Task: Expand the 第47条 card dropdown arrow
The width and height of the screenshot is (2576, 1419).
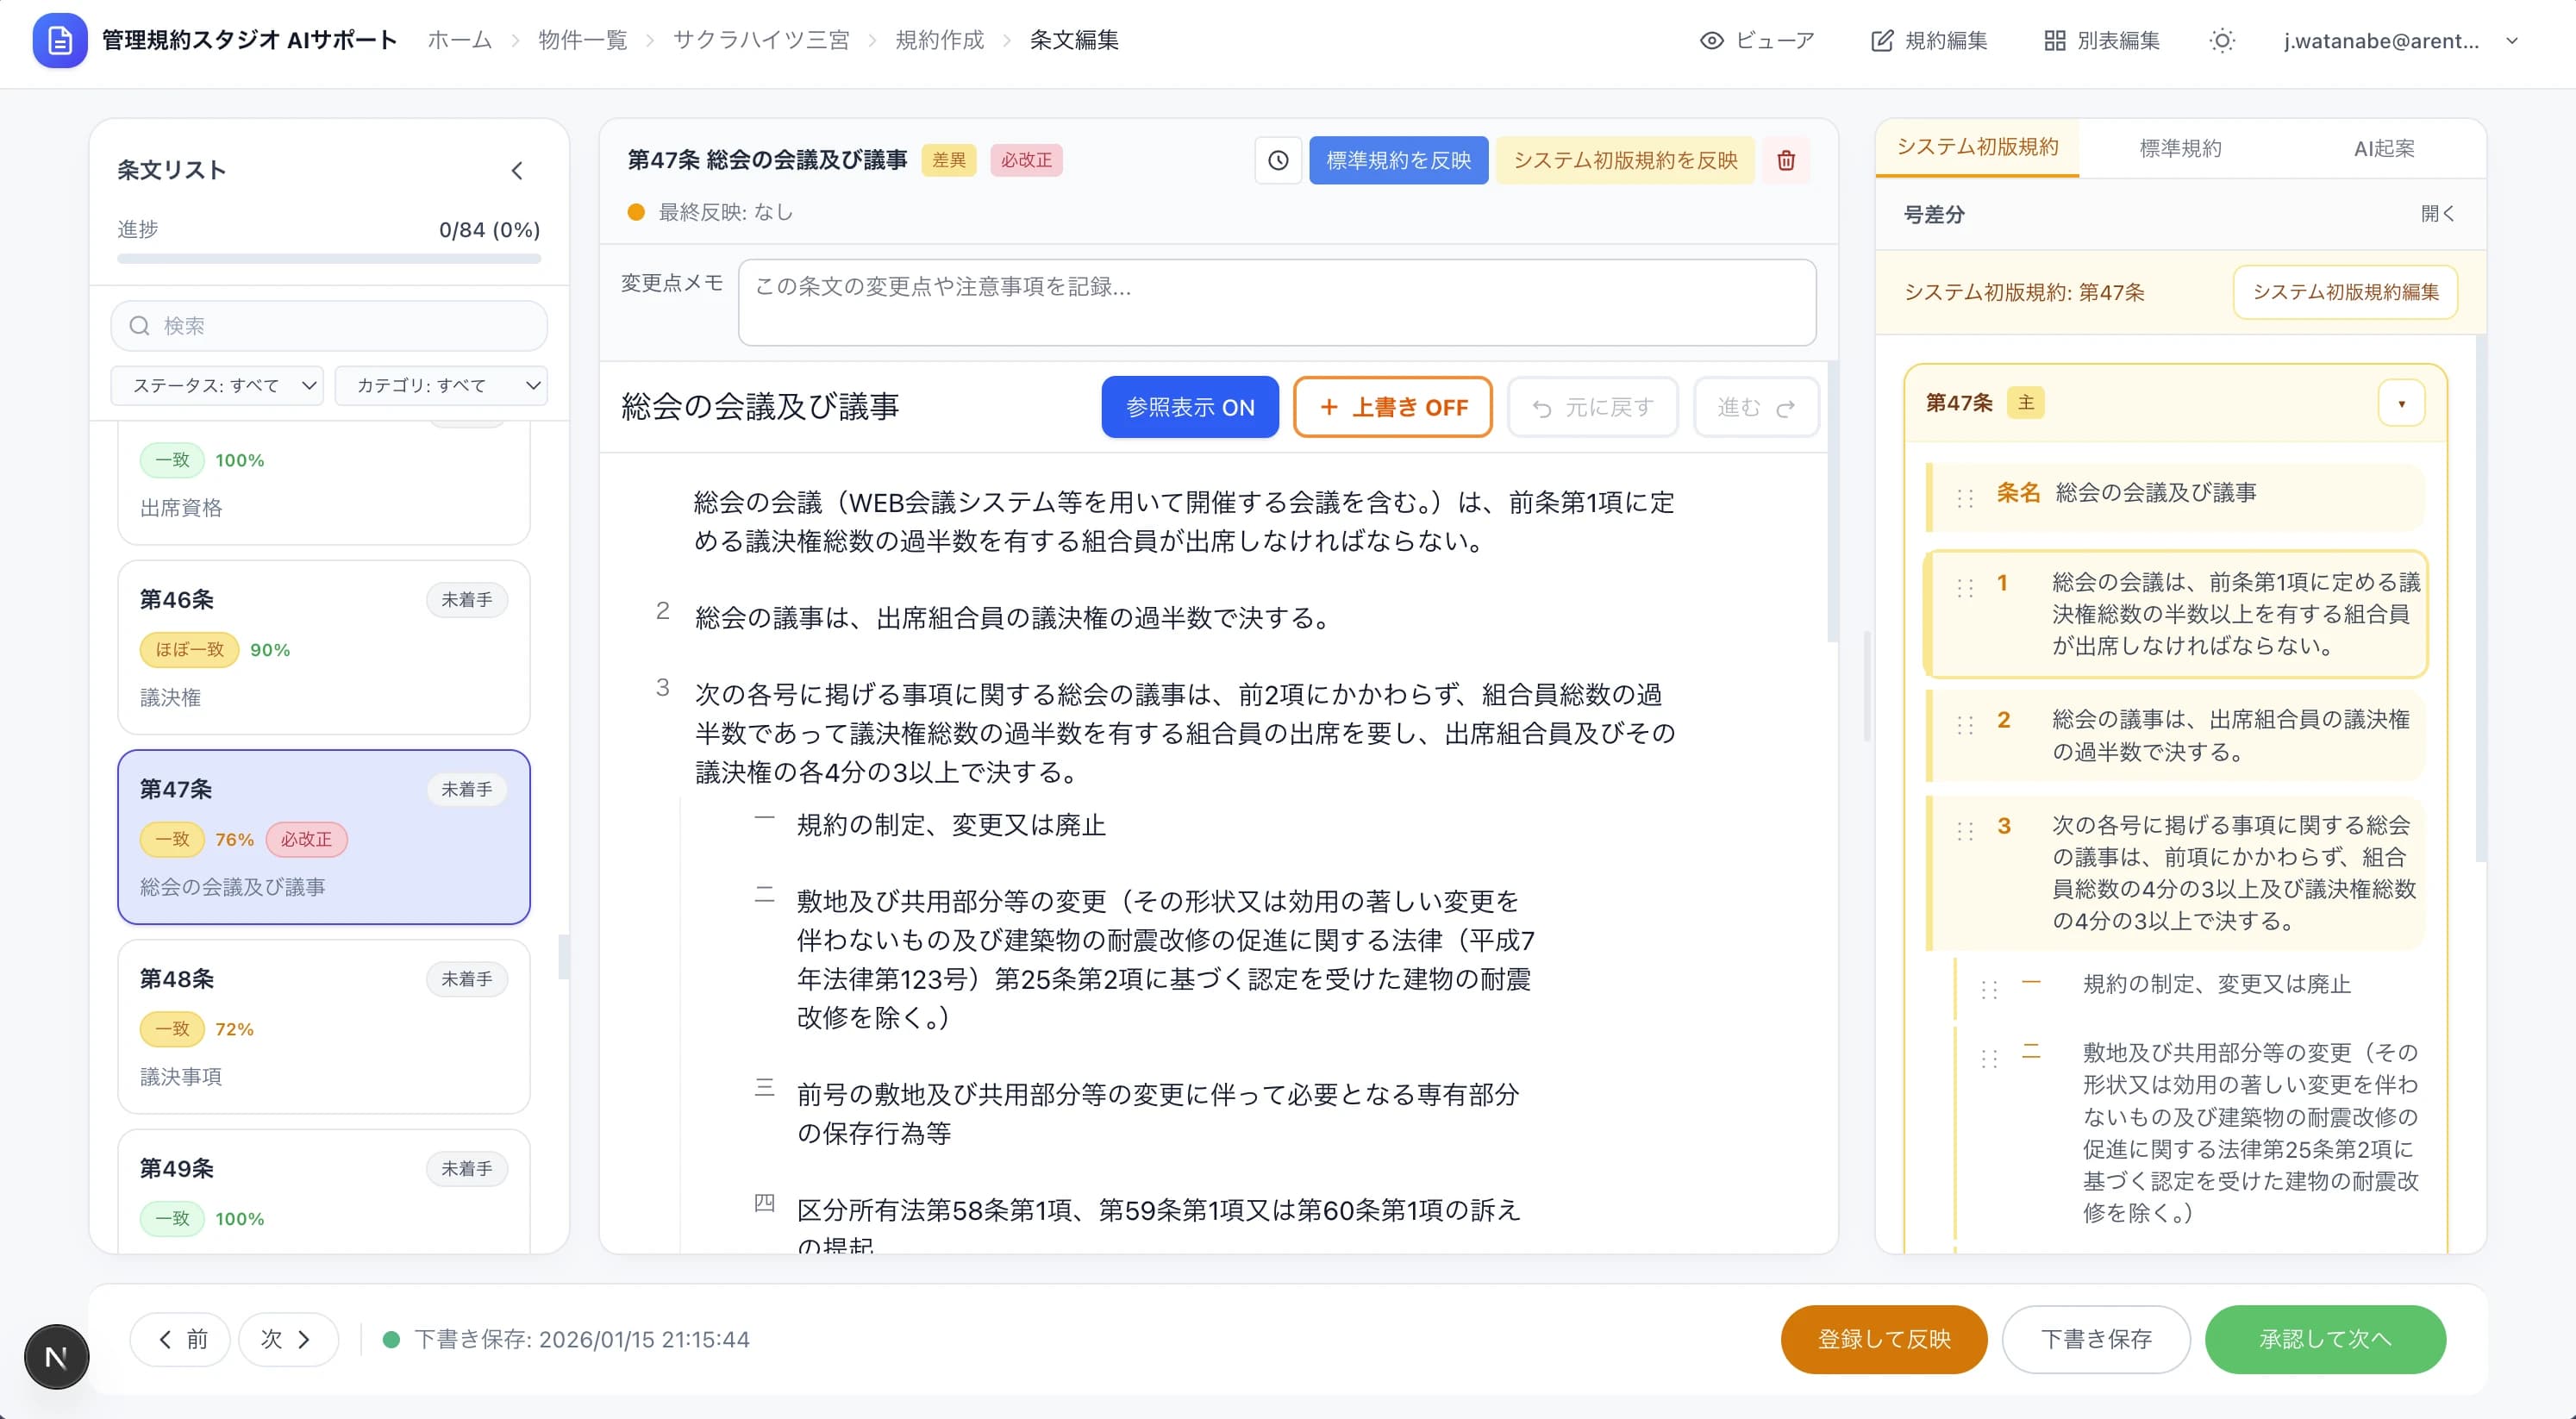Action: [x=2401, y=404]
